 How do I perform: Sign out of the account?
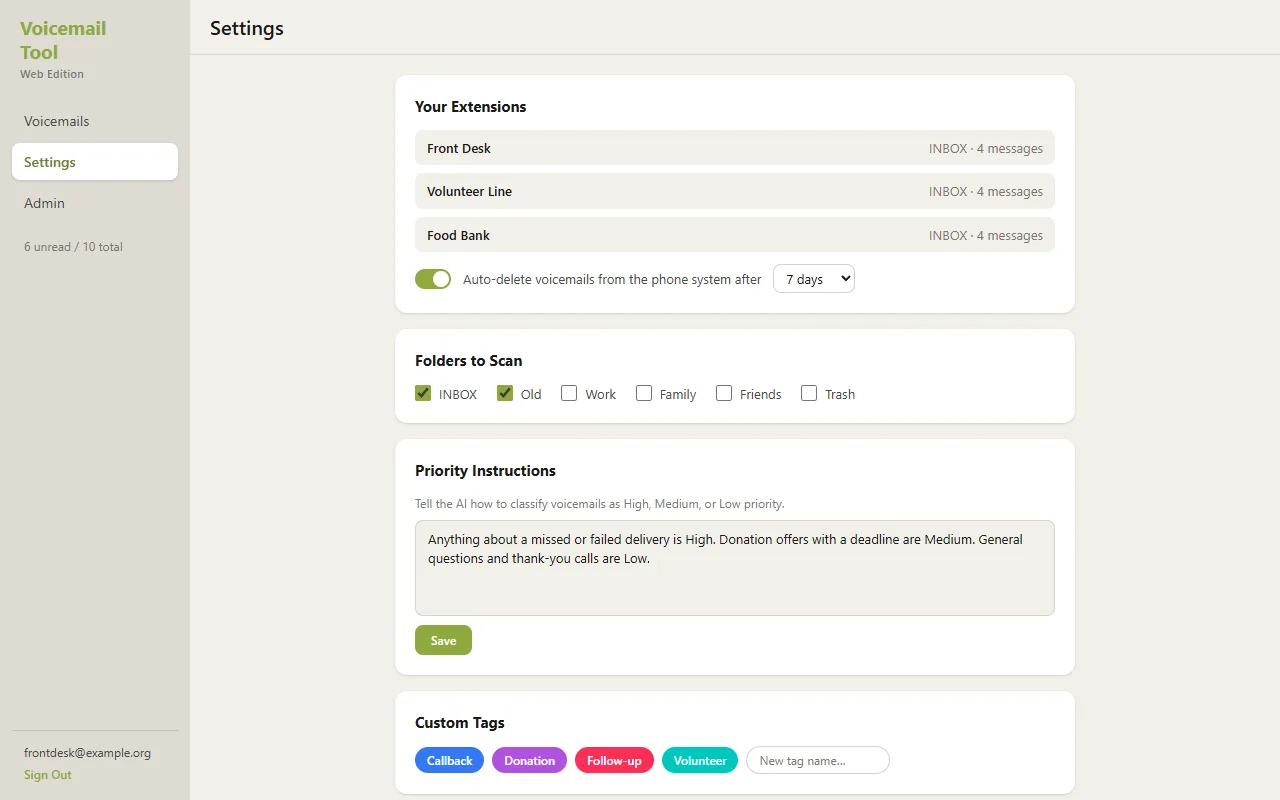click(x=48, y=775)
